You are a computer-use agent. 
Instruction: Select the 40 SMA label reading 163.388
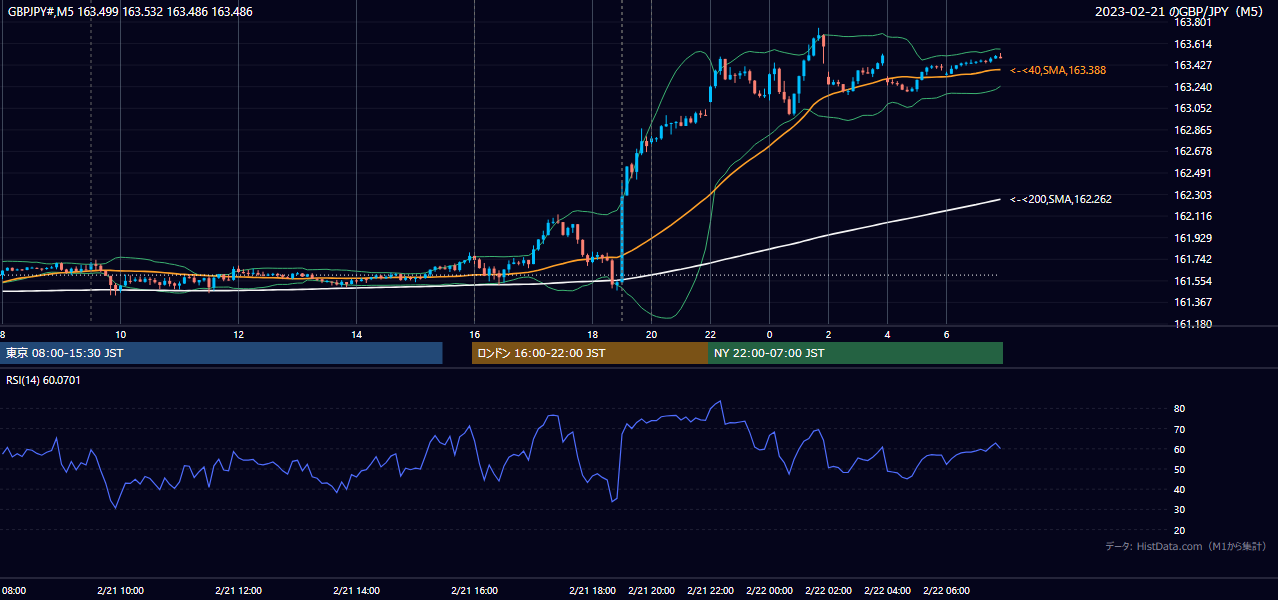[1057, 70]
